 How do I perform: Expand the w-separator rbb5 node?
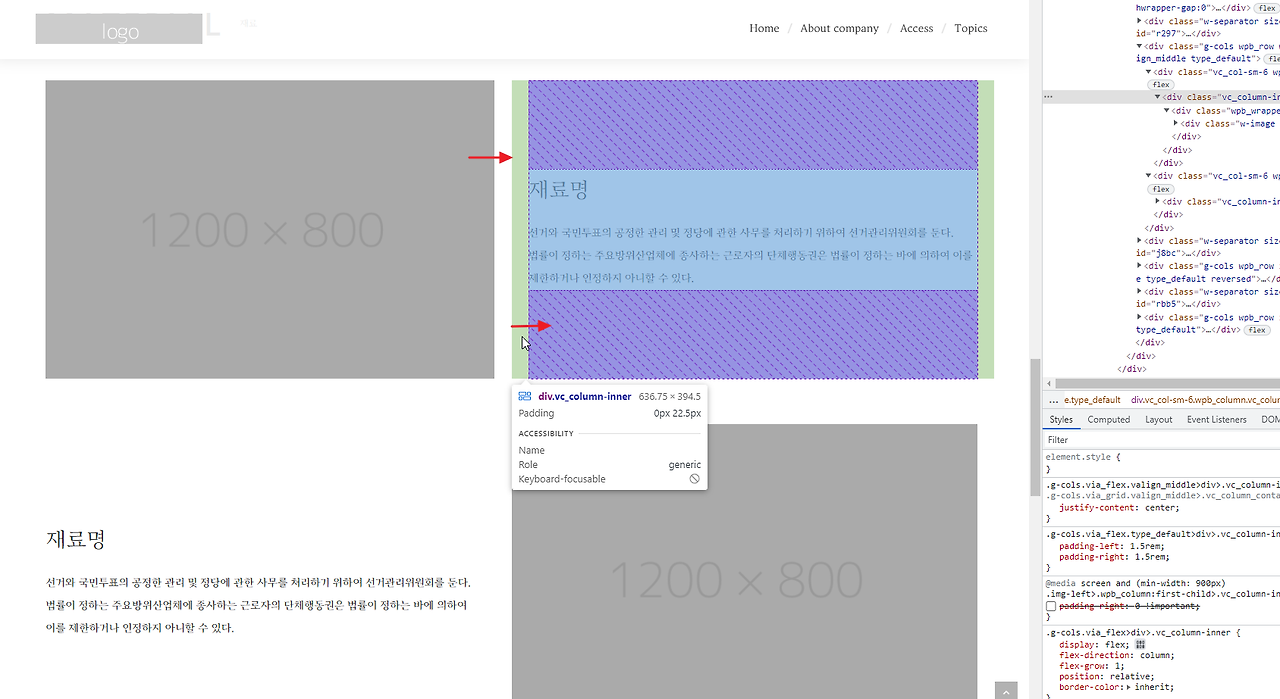point(1140,293)
